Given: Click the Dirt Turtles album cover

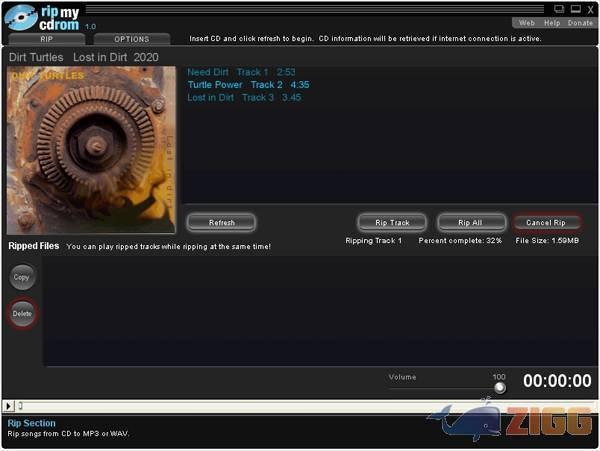Looking at the screenshot, I should (x=91, y=150).
